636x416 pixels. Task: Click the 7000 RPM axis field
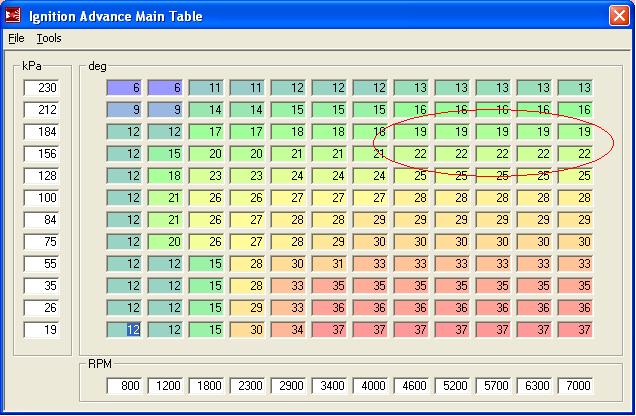tap(575, 385)
